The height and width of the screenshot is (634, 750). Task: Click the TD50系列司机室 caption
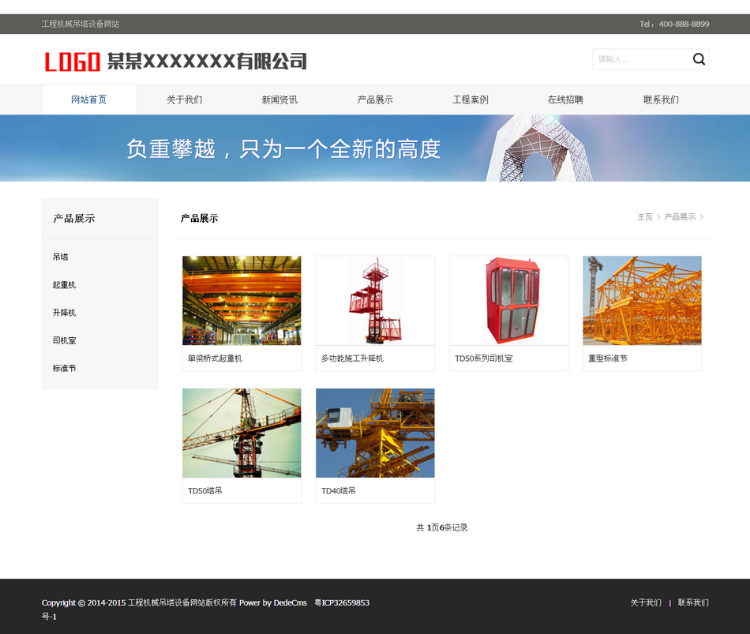(x=484, y=358)
